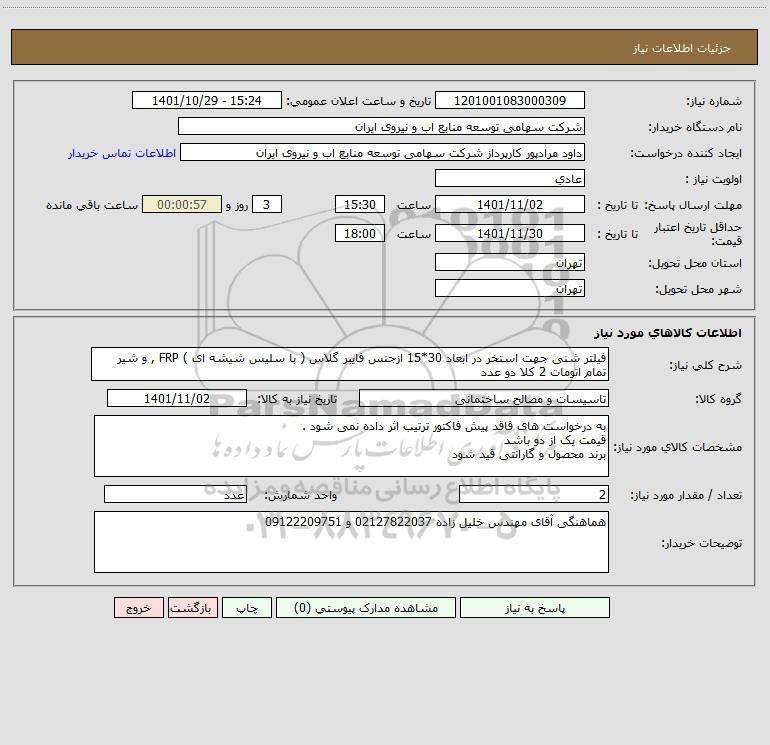Click the 'شرح کلی نیاز:' label
The image size is (770, 745).
pyautogui.click(x=706, y=365)
